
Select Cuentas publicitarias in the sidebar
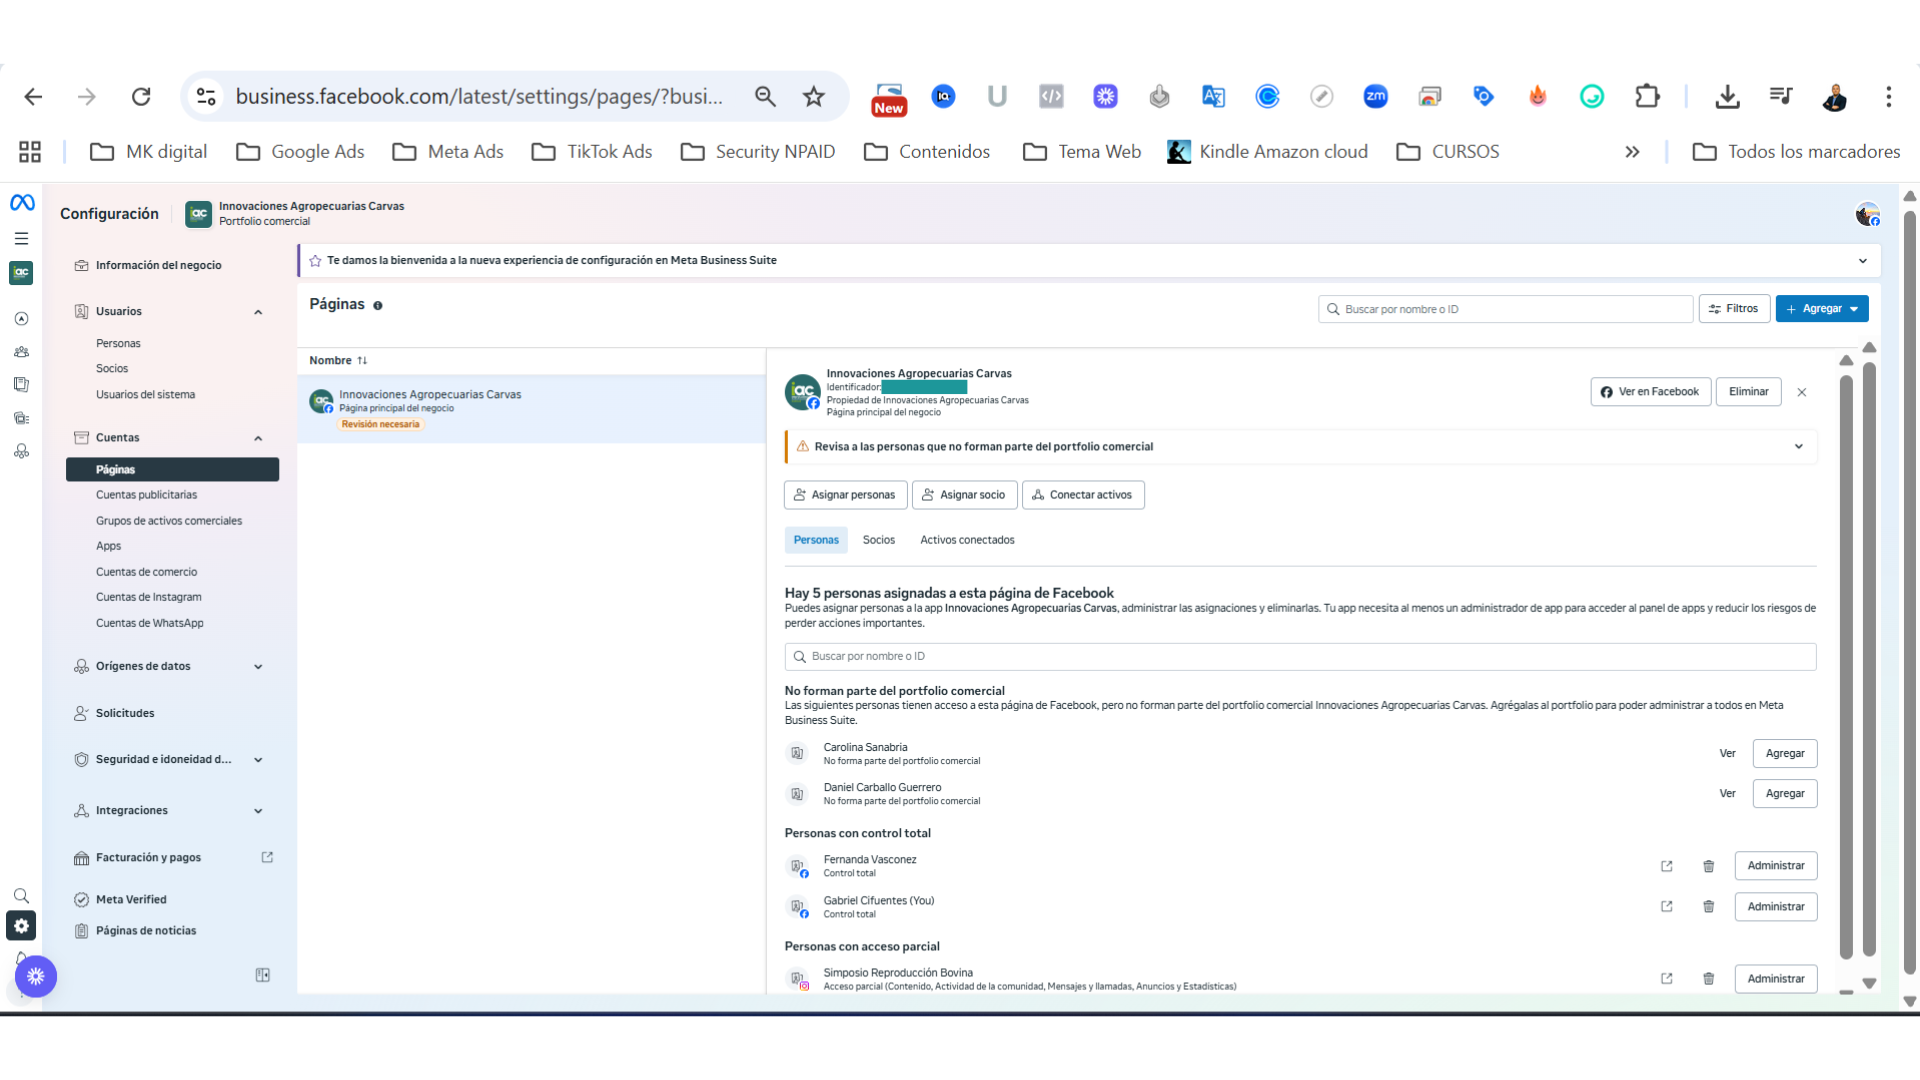click(146, 495)
